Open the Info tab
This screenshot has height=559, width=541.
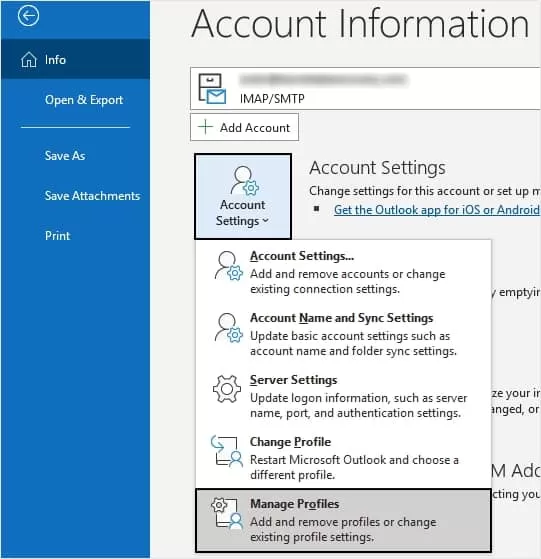75,60
